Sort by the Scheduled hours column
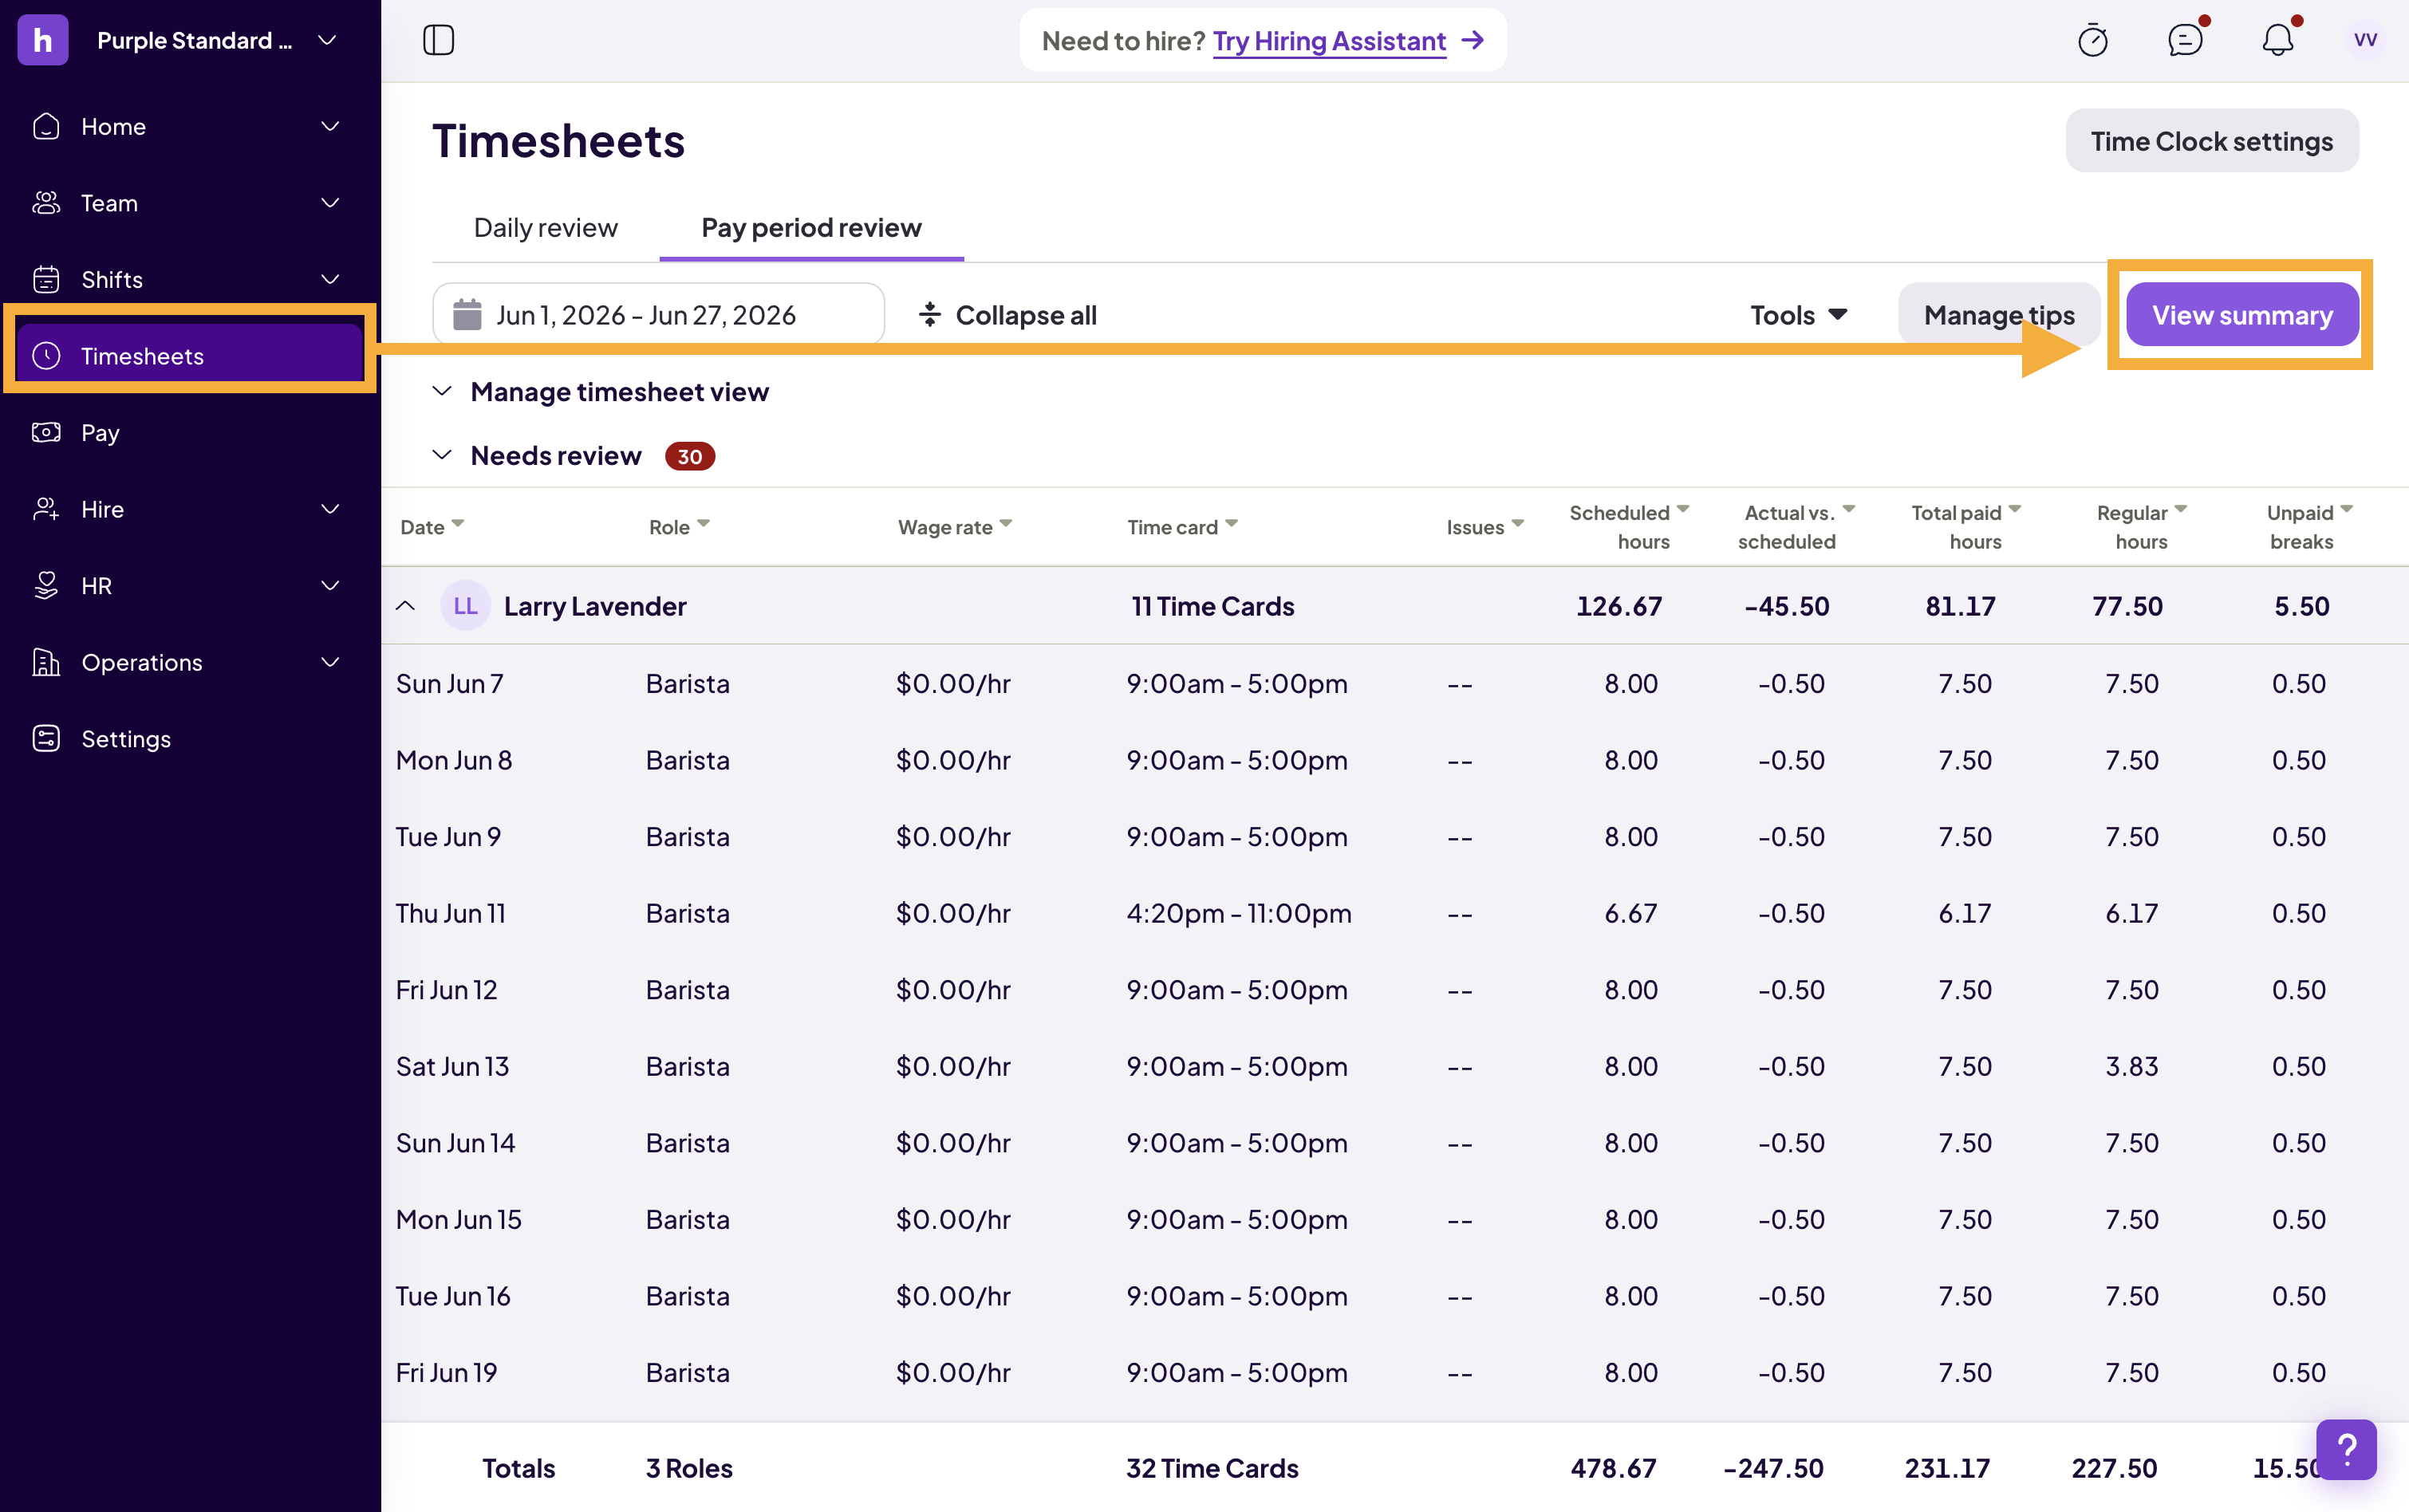Screen dimensions: 2409x1512 click(x=1628, y=527)
